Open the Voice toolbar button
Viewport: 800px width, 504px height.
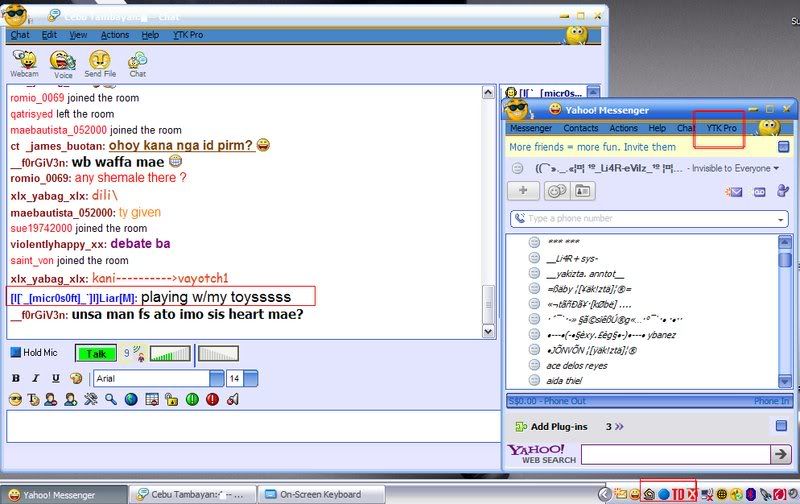pos(63,65)
